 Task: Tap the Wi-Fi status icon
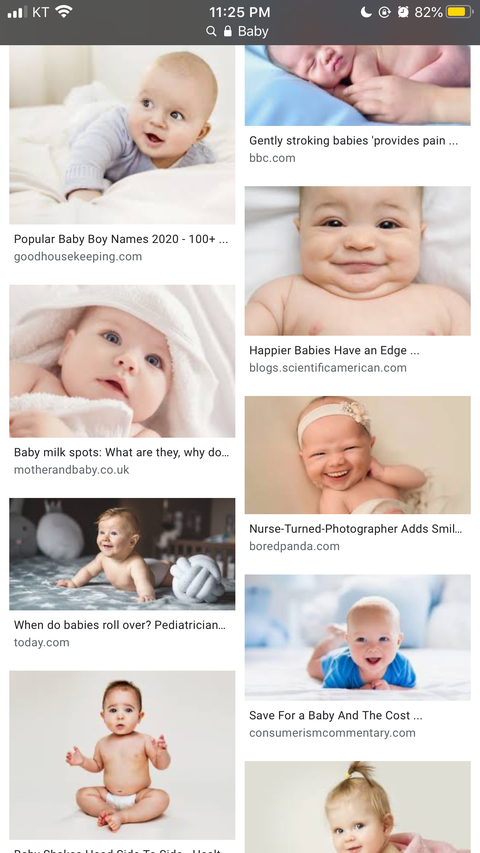point(64,11)
